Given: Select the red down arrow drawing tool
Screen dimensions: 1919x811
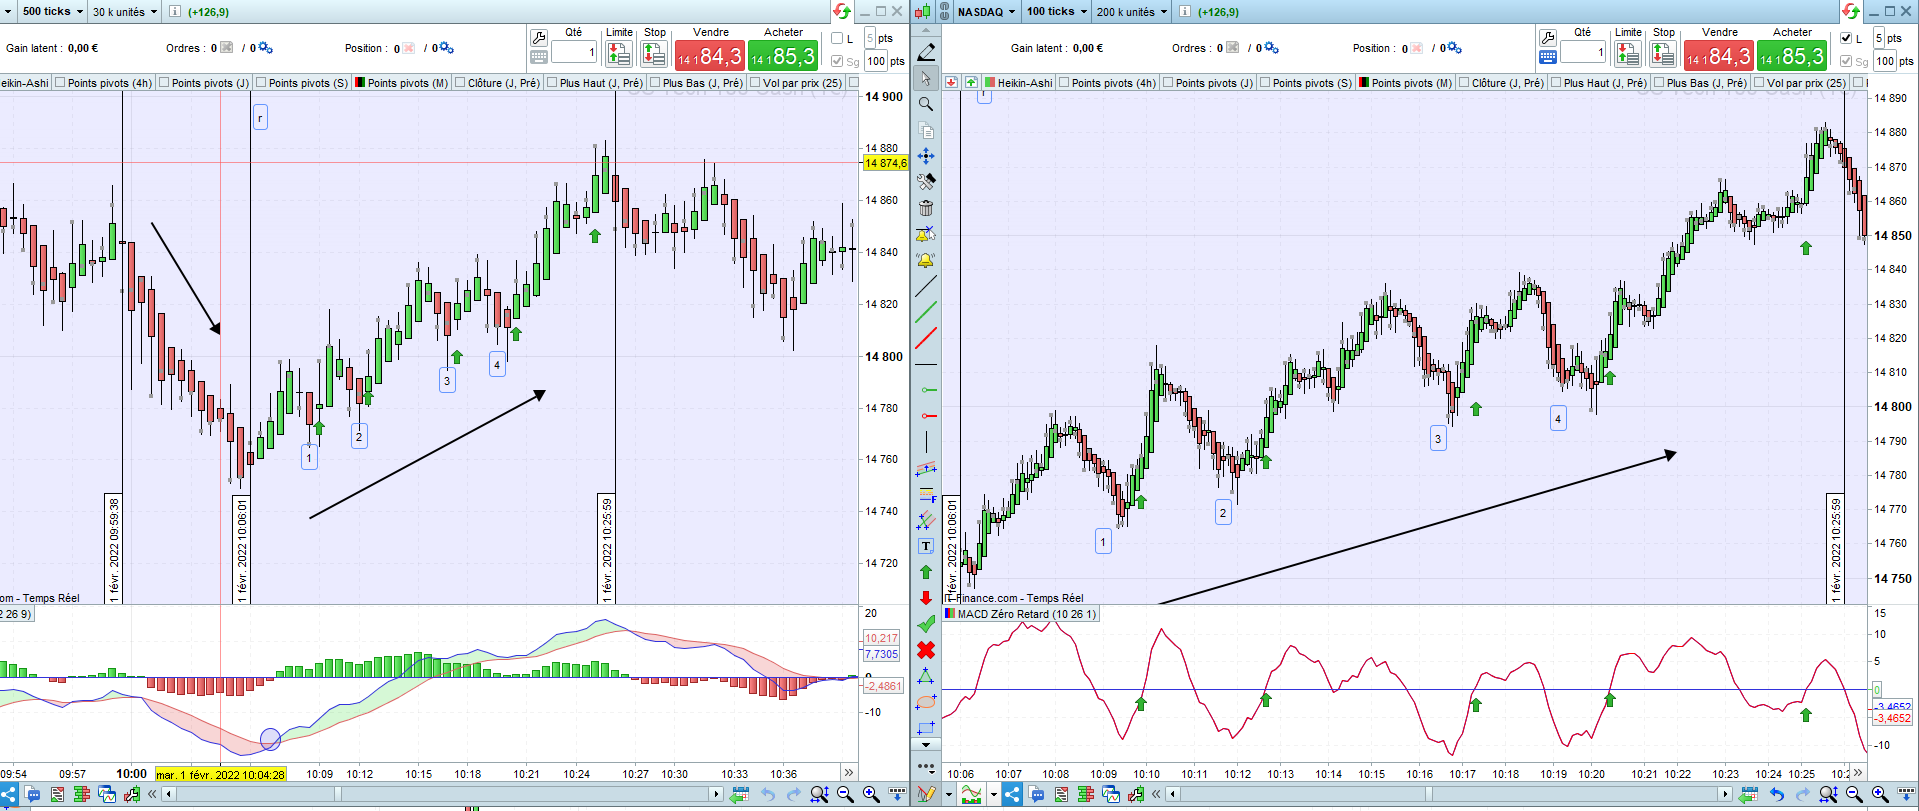Looking at the screenshot, I should click(926, 598).
